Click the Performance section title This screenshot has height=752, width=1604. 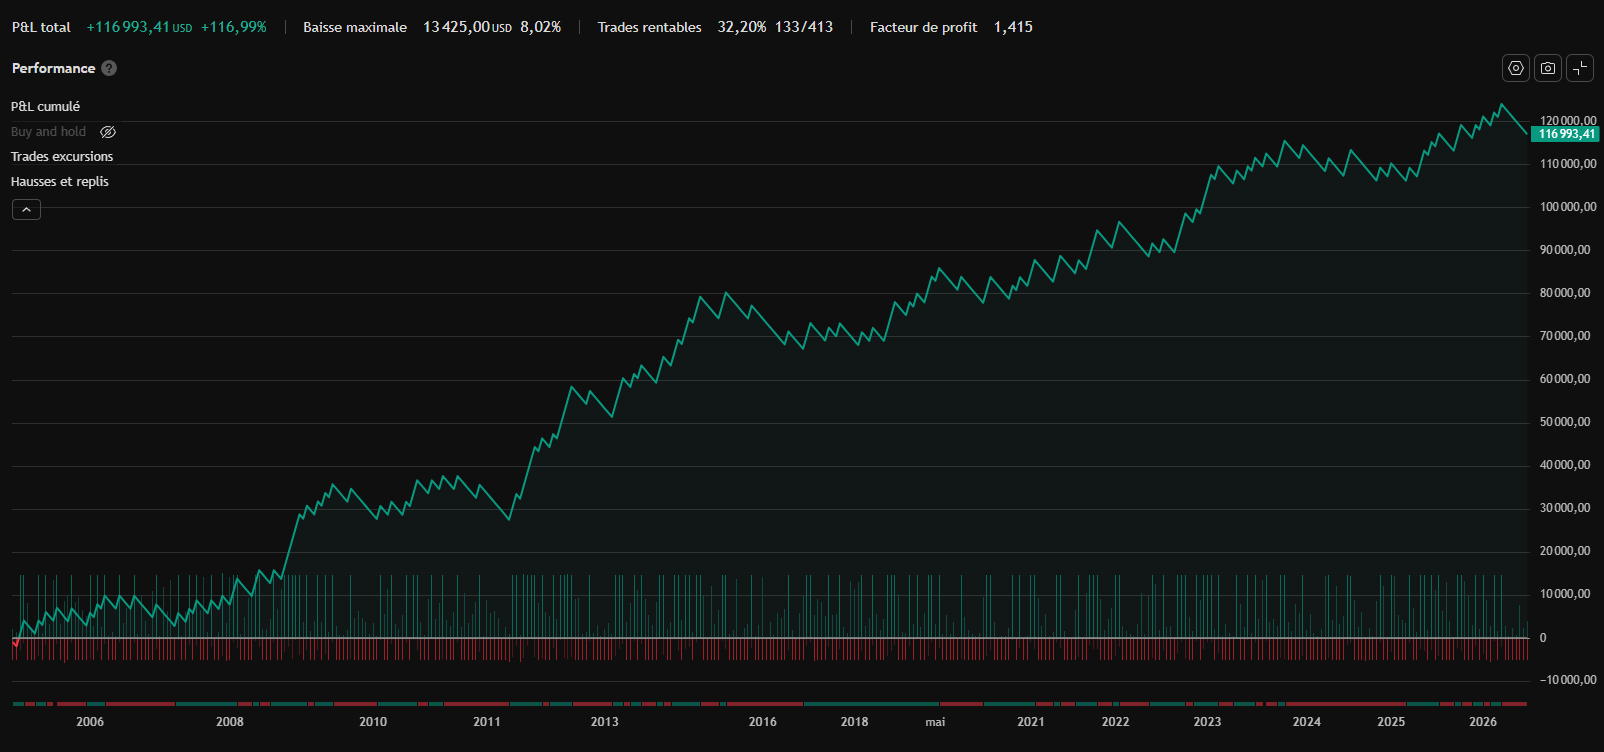53,68
